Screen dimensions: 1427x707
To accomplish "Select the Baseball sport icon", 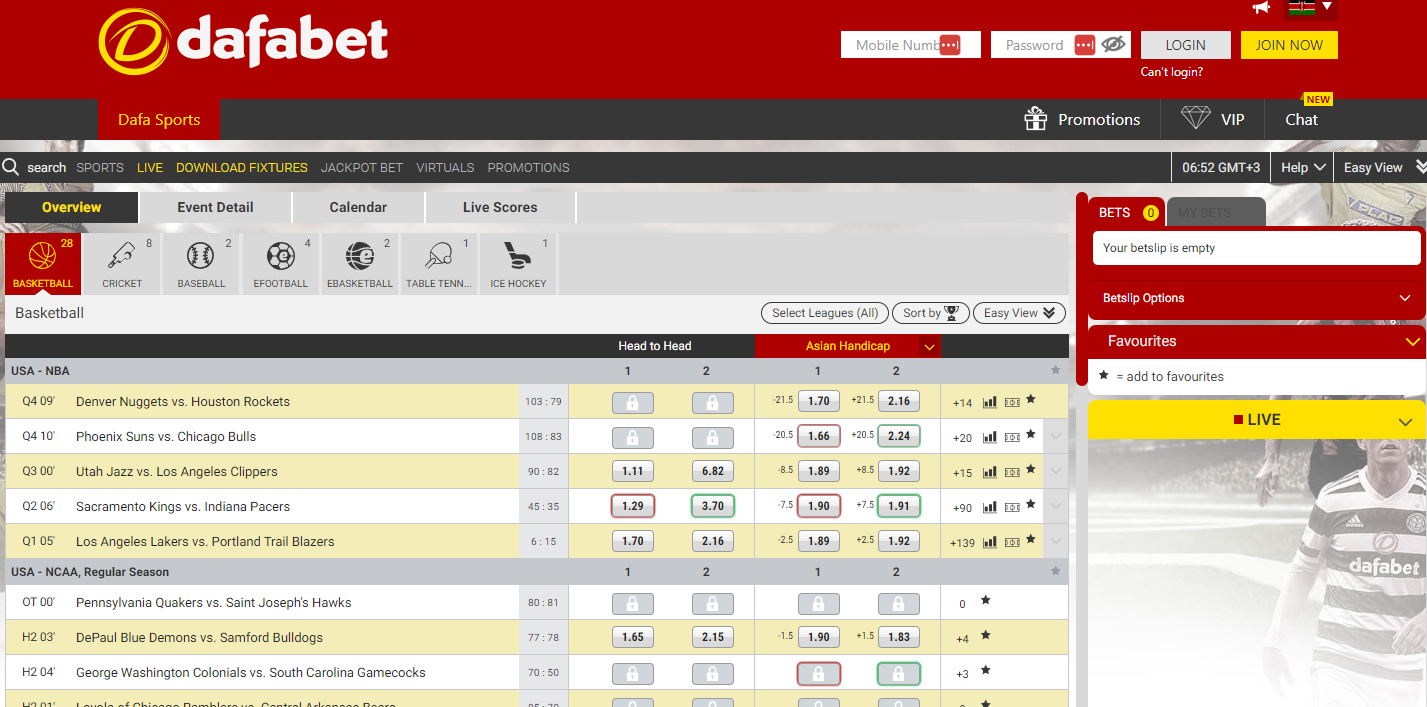I will (x=201, y=264).
